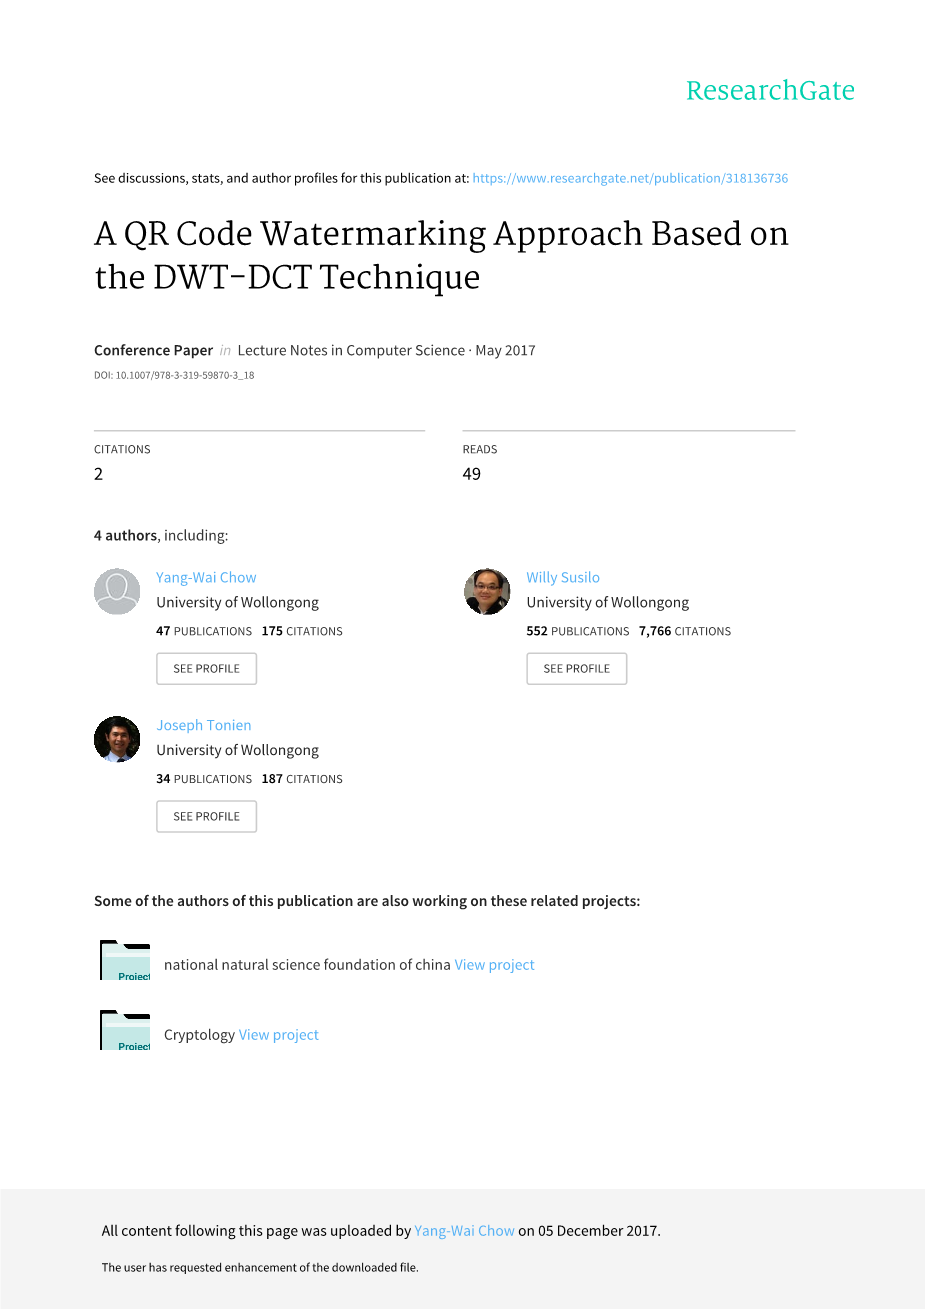Viewport: 925px width, 1309px height.
Task: Open View project link for national science foundation
Action: point(495,965)
